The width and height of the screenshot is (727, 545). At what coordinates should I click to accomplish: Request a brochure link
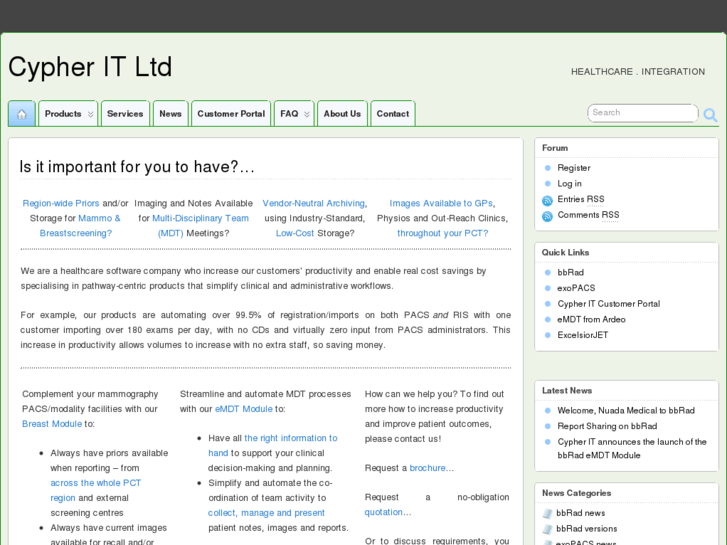[427, 468]
